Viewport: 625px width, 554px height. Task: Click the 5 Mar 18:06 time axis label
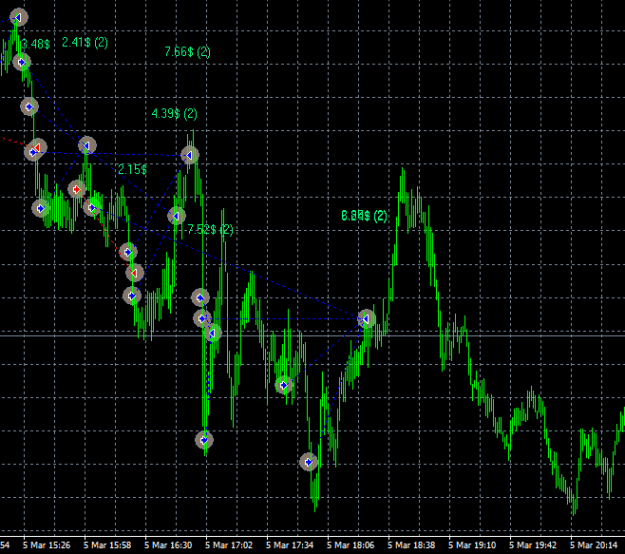point(351,545)
